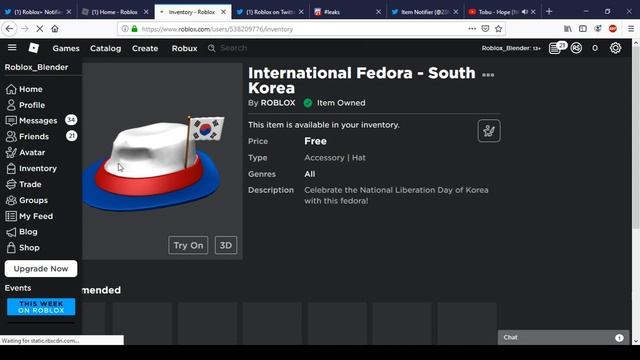Open Groups in the sidebar
Screen dimensions: 640x360
coord(27,200)
